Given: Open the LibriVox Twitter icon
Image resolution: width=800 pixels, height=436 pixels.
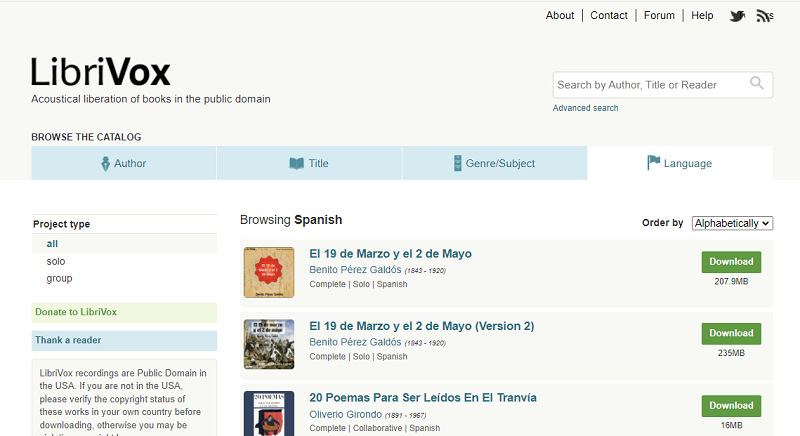Looking at the screenshot, I should [x=737, y=16].
